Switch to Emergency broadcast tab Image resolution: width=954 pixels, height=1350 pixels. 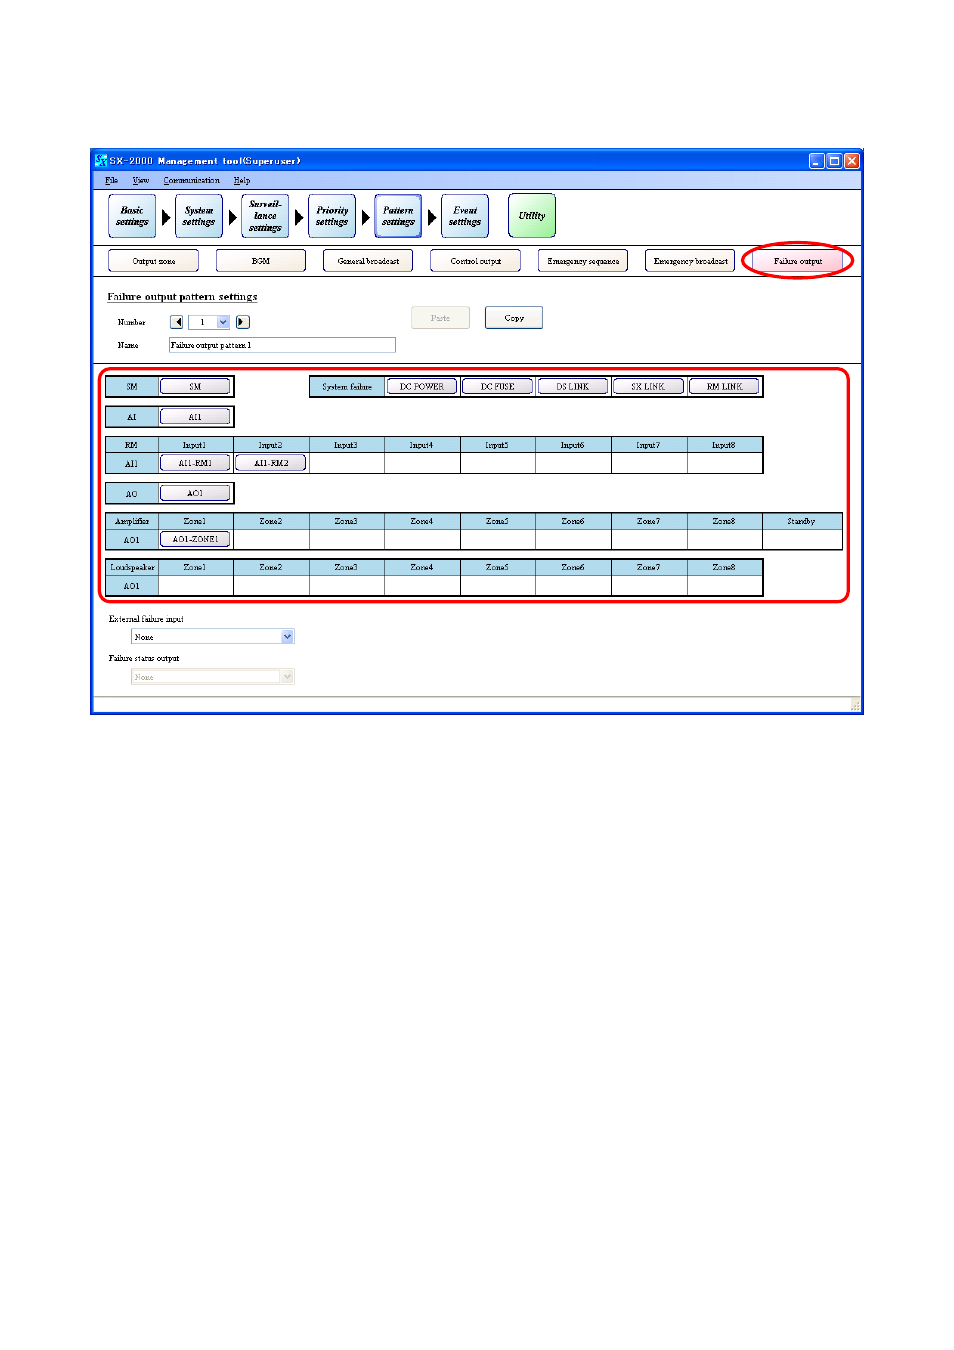pos(690,261)
